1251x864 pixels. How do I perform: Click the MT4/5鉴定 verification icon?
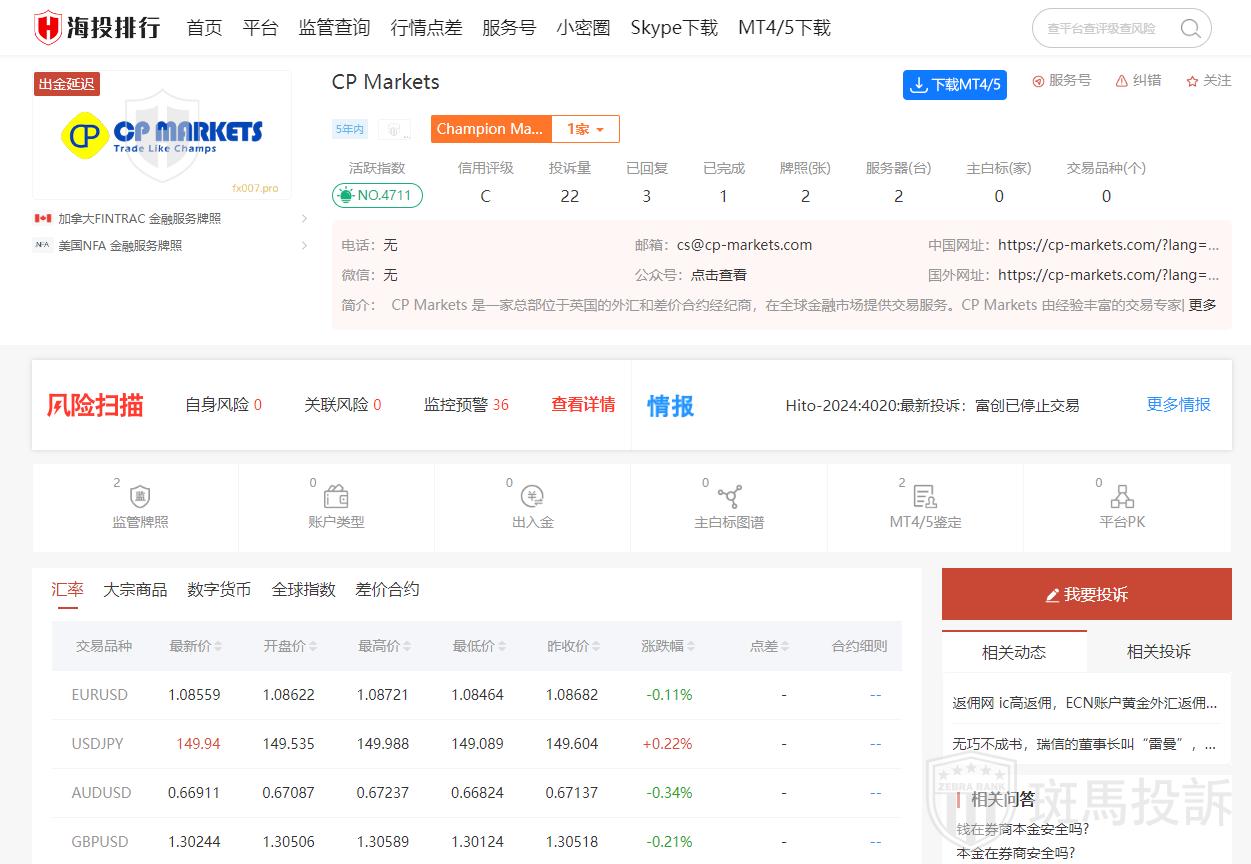pos(925,496)
